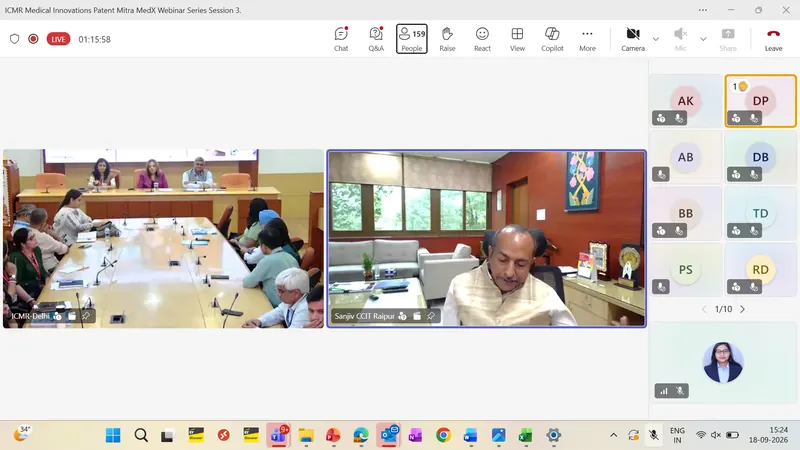Expand mic options dropdown arrow
The image size is (800, 450).
coord(703,39)
